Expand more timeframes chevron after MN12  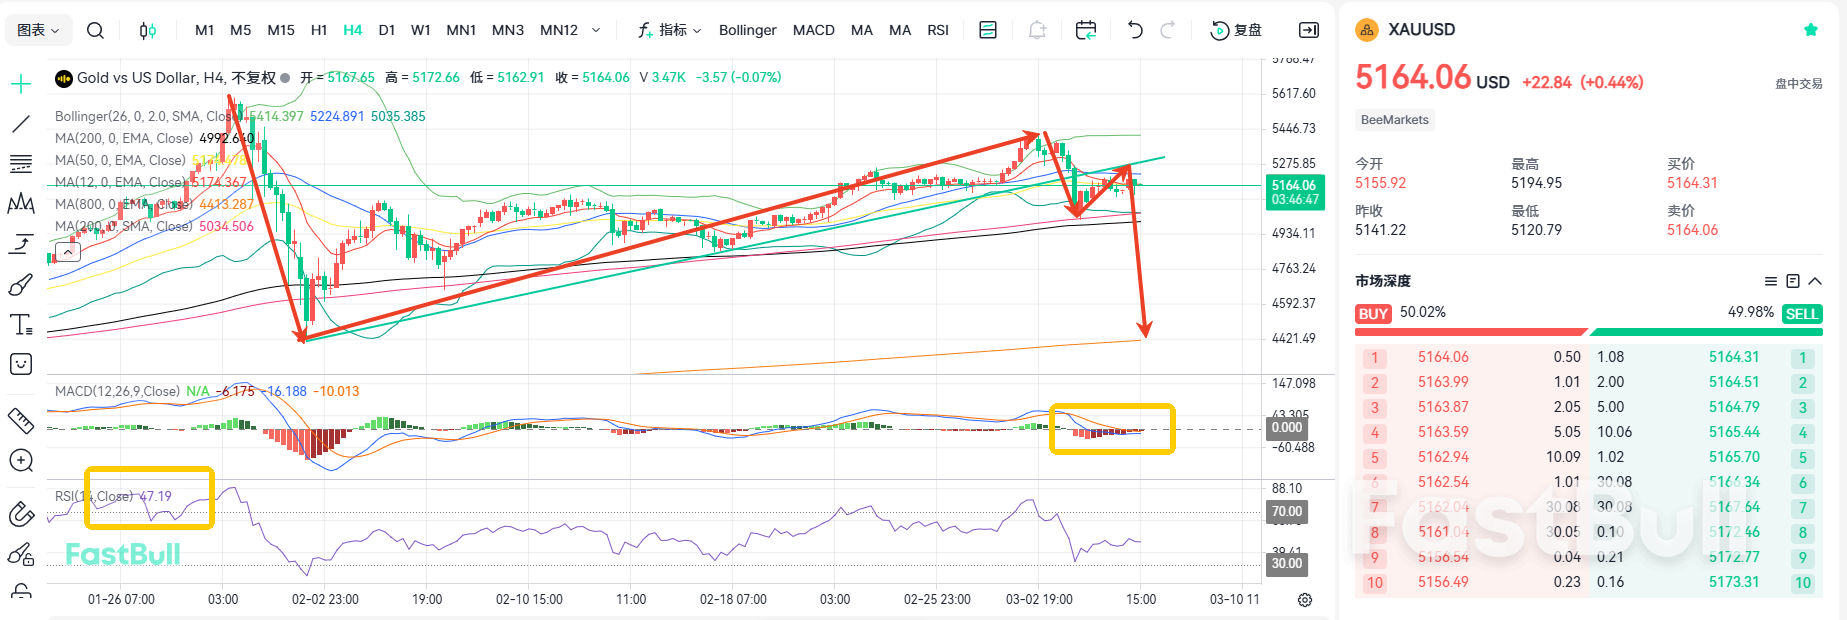(x=596, y=30)
